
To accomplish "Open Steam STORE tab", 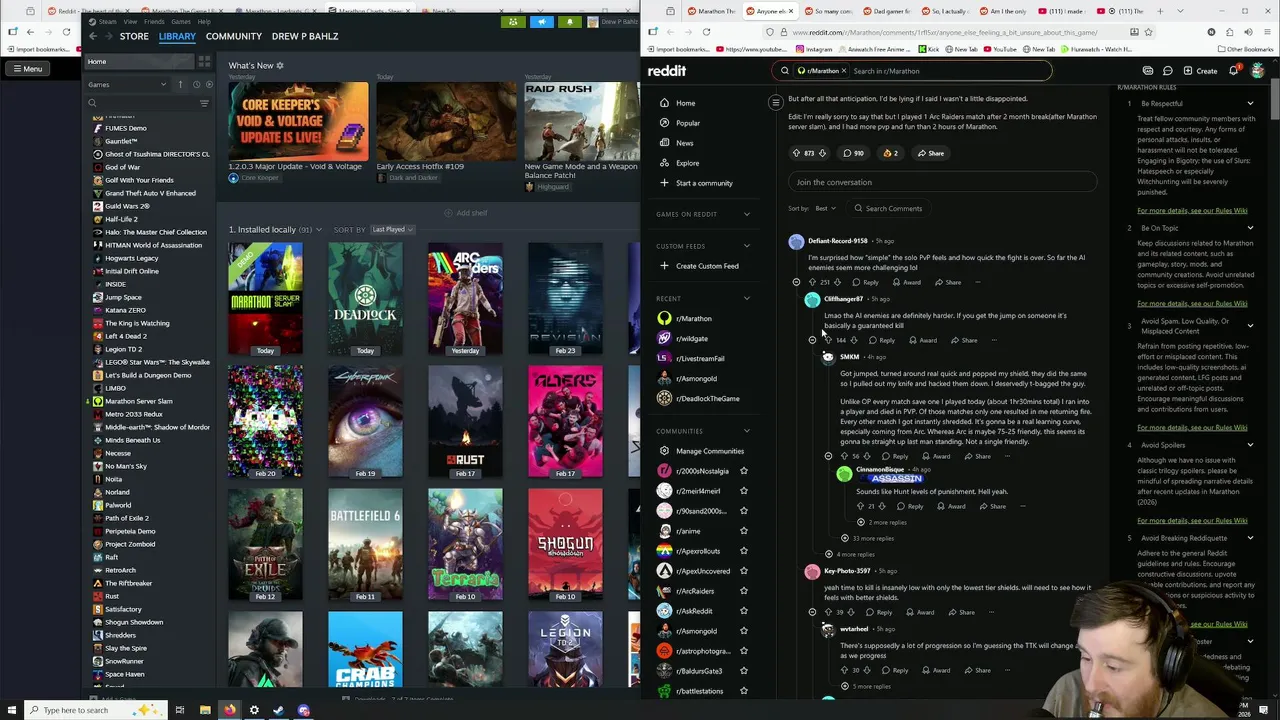I will coord(134,36).
